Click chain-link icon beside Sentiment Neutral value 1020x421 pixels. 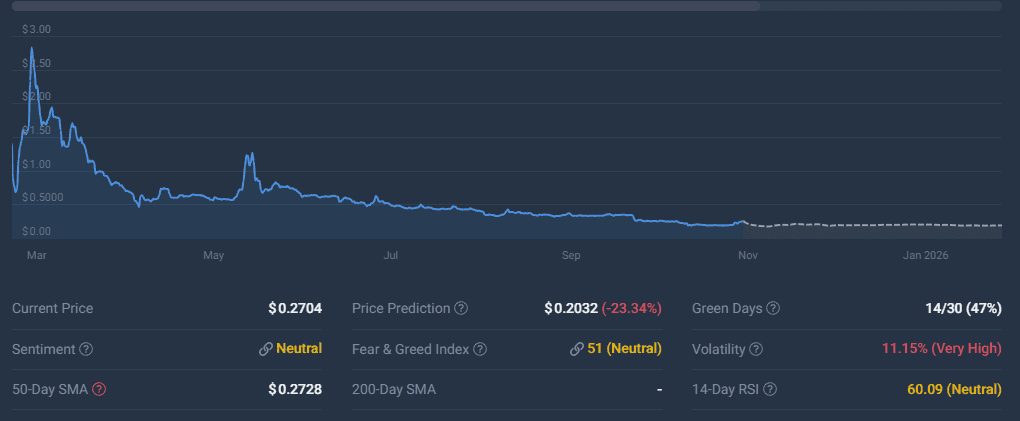click(265, 349)
